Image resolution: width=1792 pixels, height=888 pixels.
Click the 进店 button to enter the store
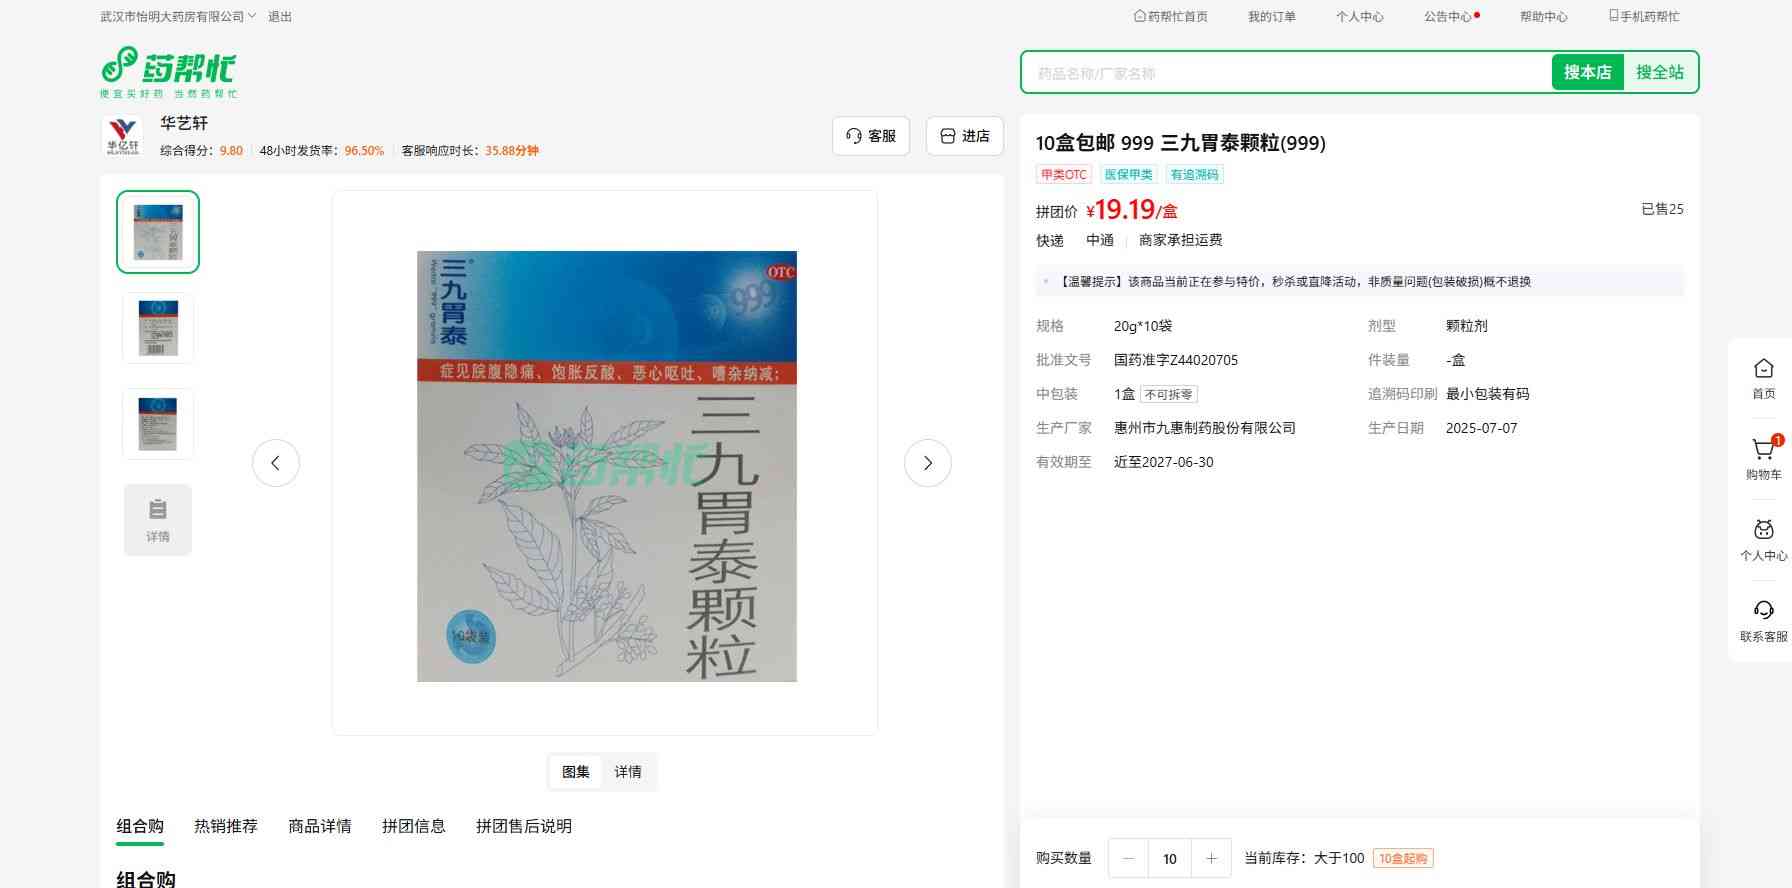coord(965,136)
